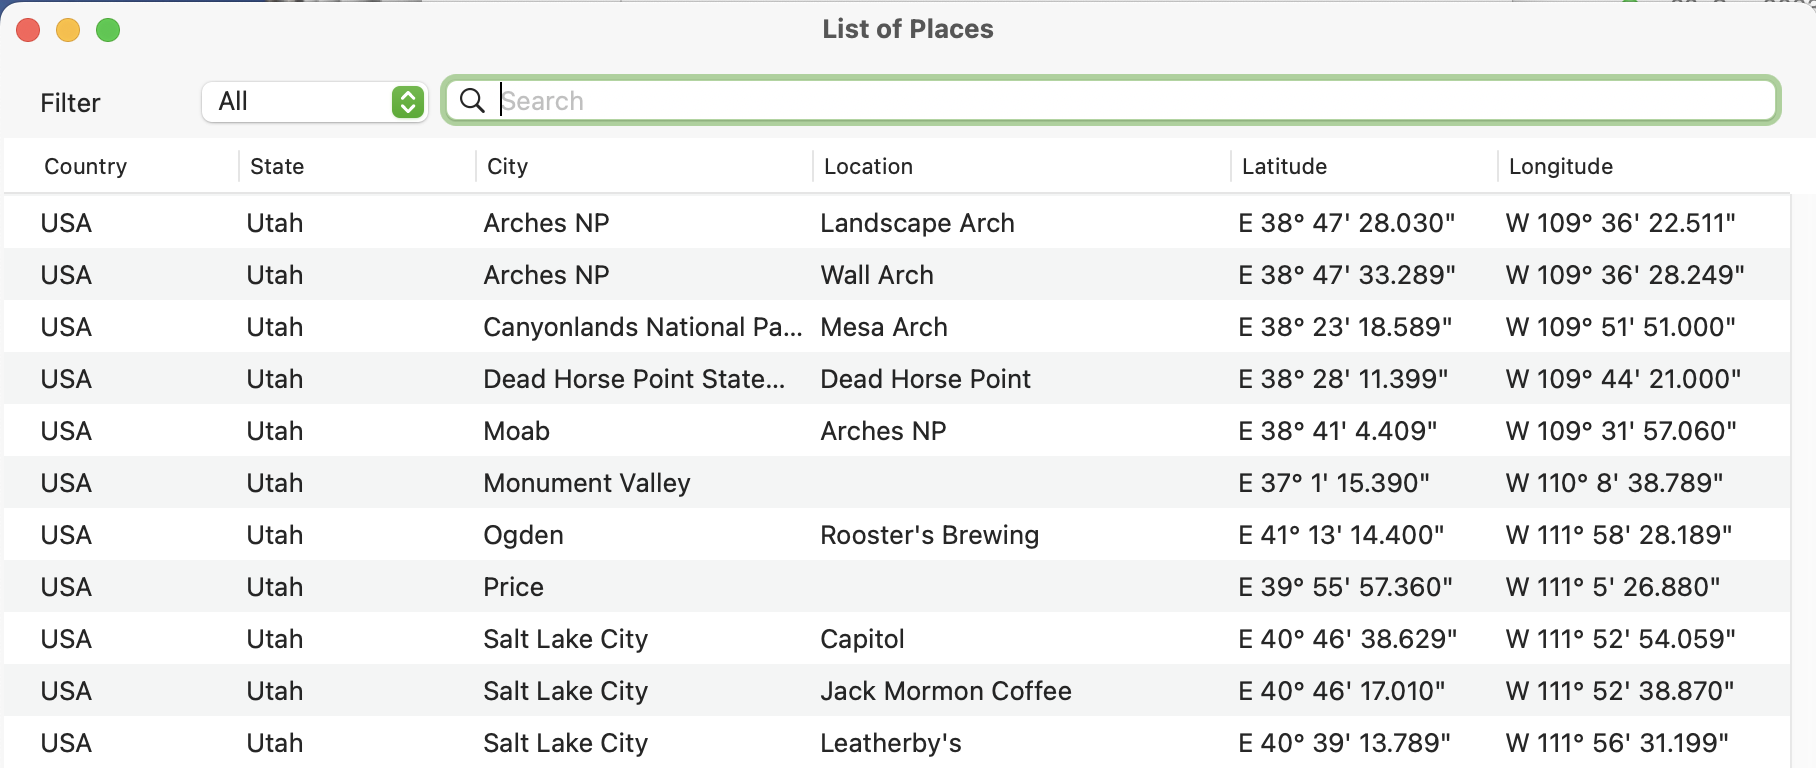Select the Wall Arch row
This screenshot has height=768, width=1816.
click(x=897, y=274)
